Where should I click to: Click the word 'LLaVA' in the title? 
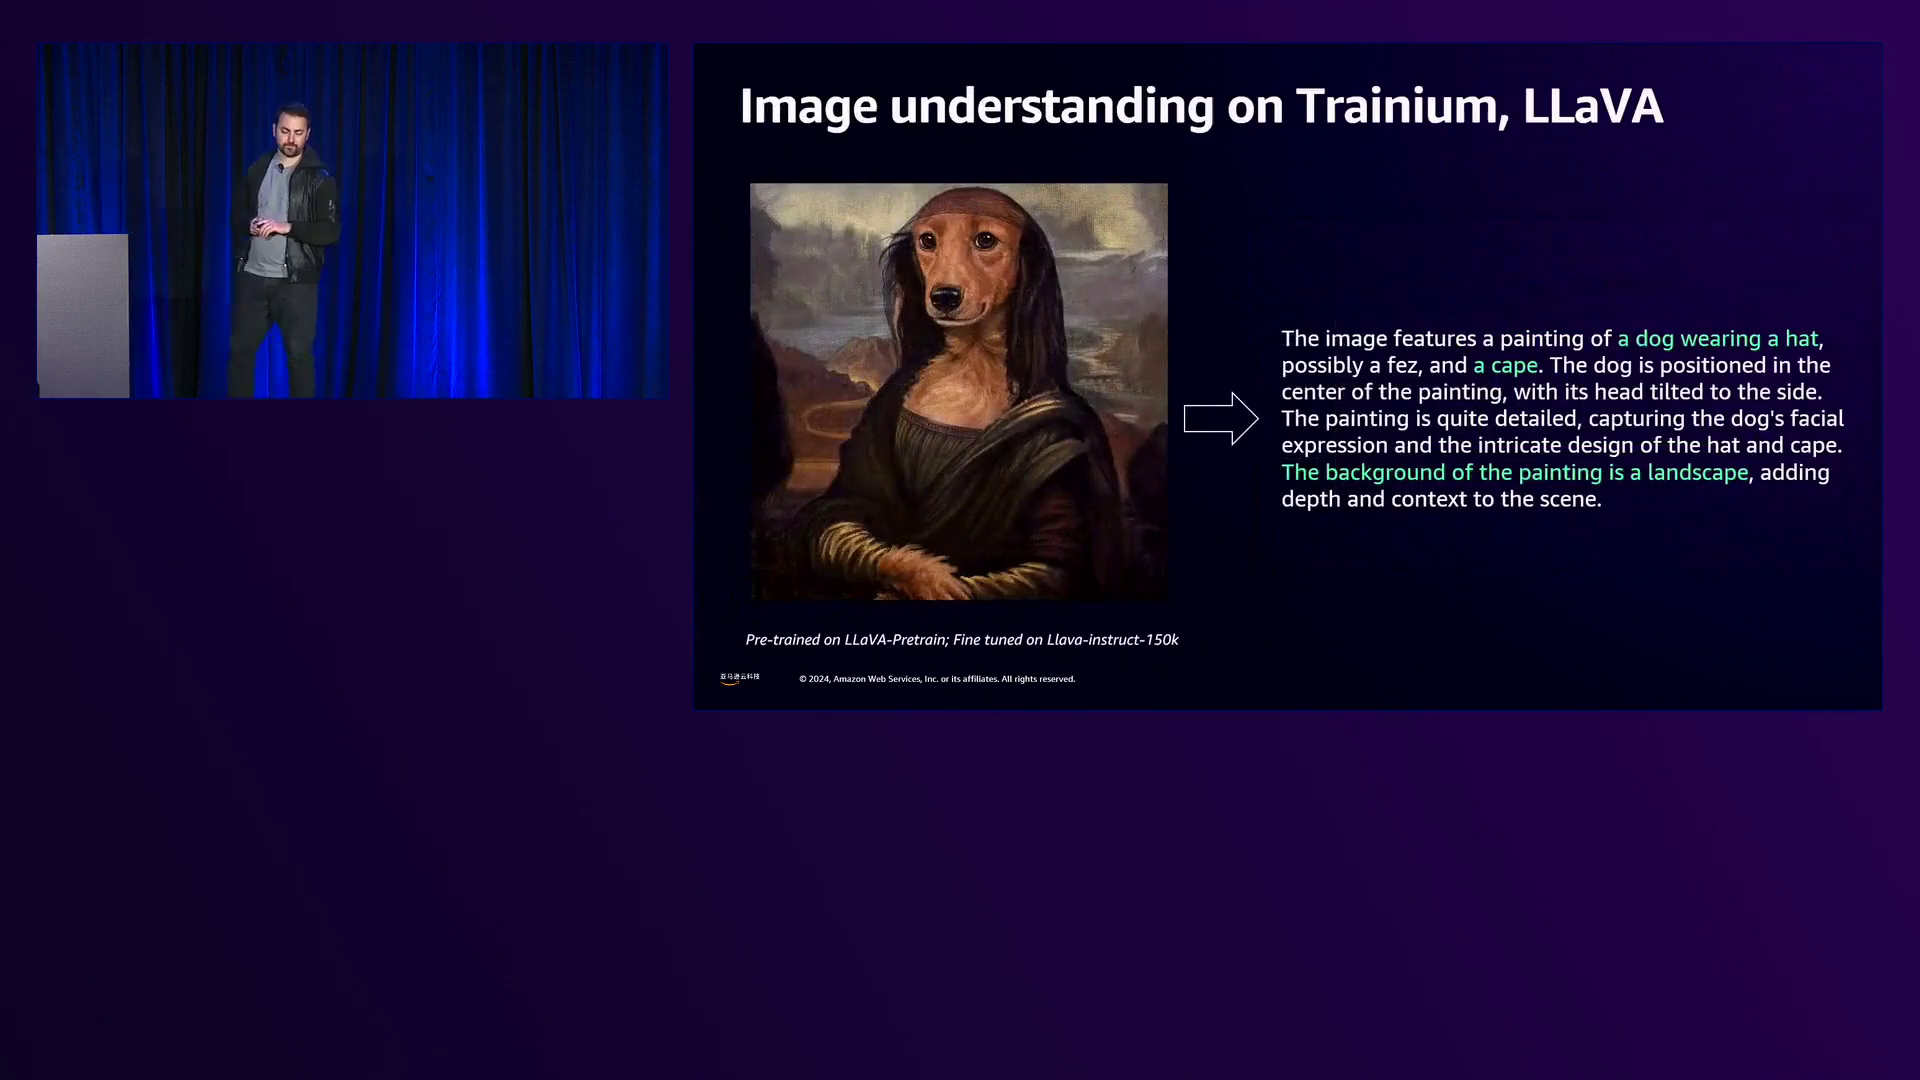click(x=1592, y=106)
